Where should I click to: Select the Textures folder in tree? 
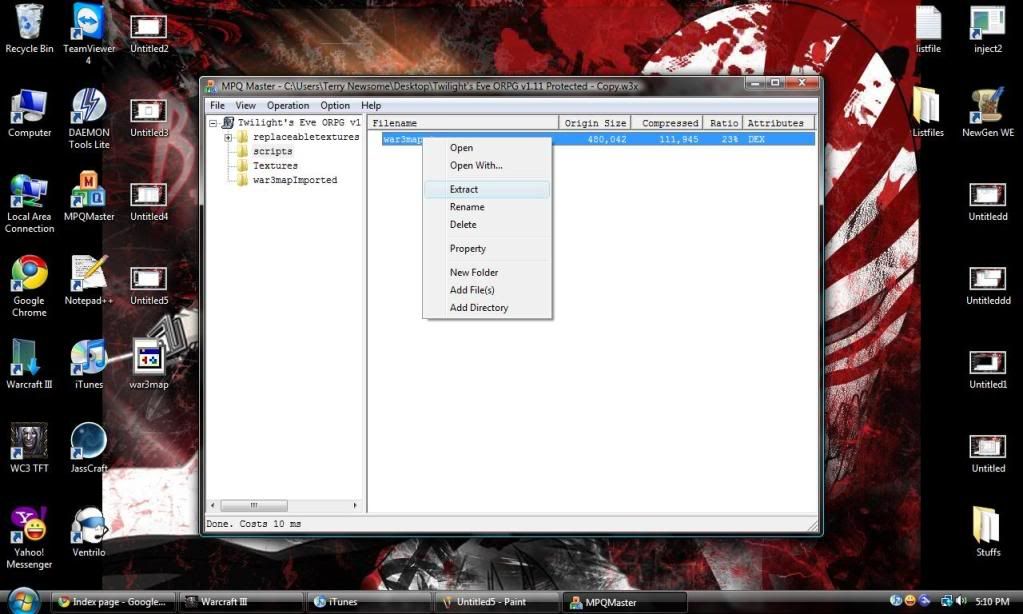click(275, 166)
